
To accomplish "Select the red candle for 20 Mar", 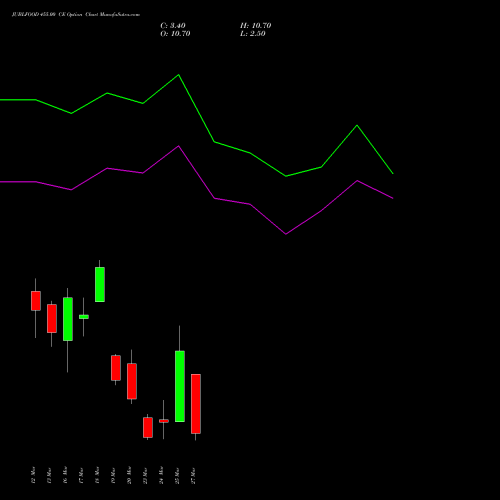I will (132, 381).
